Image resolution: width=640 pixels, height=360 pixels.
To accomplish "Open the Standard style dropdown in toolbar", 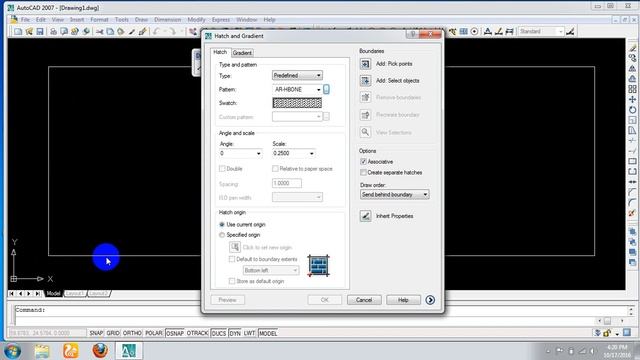I will (541, 31).
